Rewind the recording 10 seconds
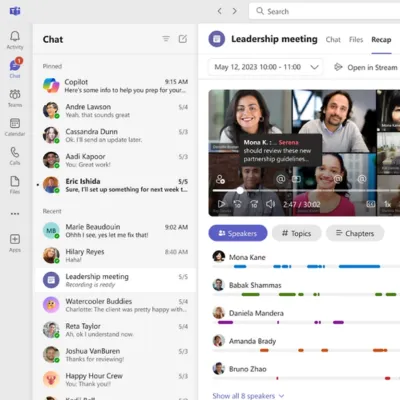 coord(237,204)
